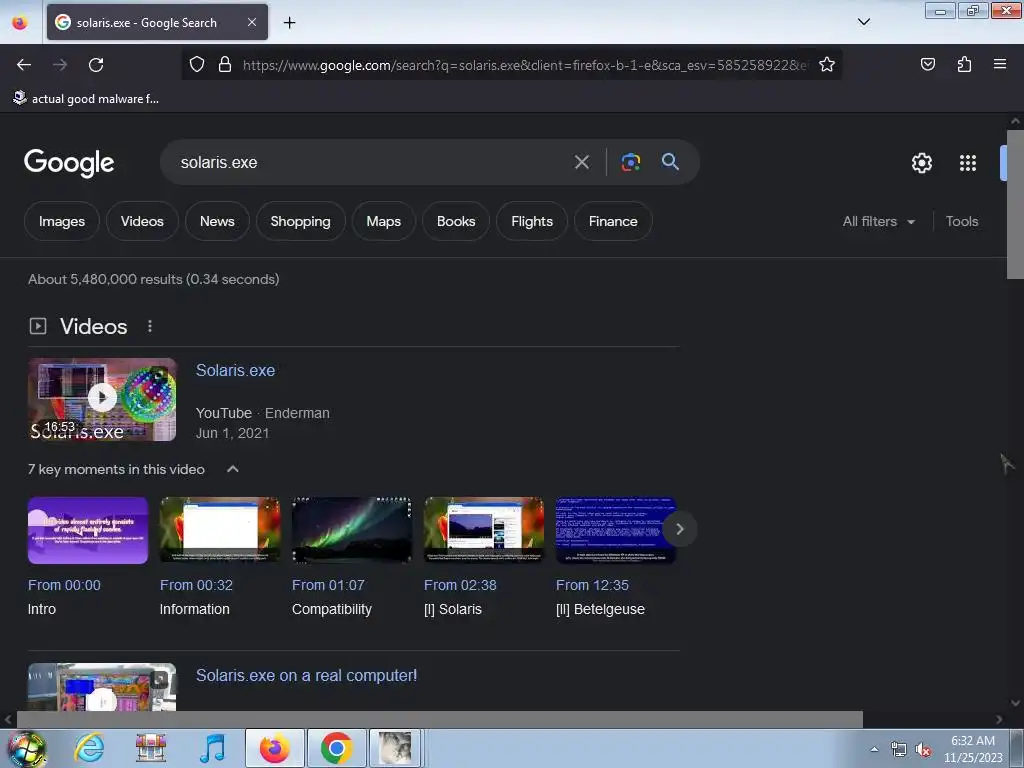Start a search by image with camera icon

point(630,162)
